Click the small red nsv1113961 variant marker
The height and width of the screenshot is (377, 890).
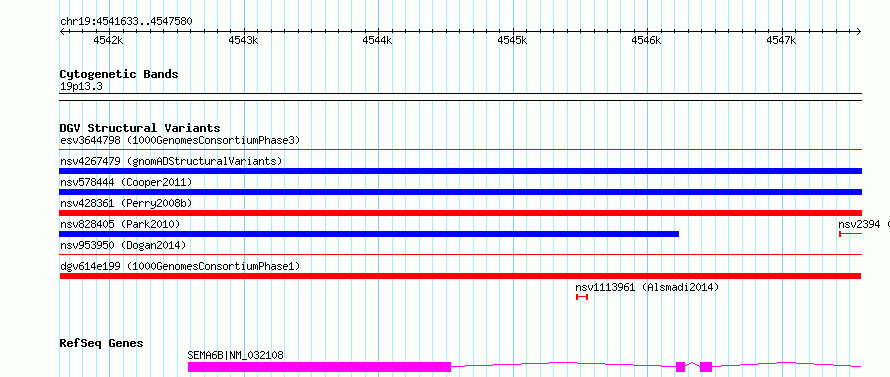pyautogui.click(x=582, y=297)
